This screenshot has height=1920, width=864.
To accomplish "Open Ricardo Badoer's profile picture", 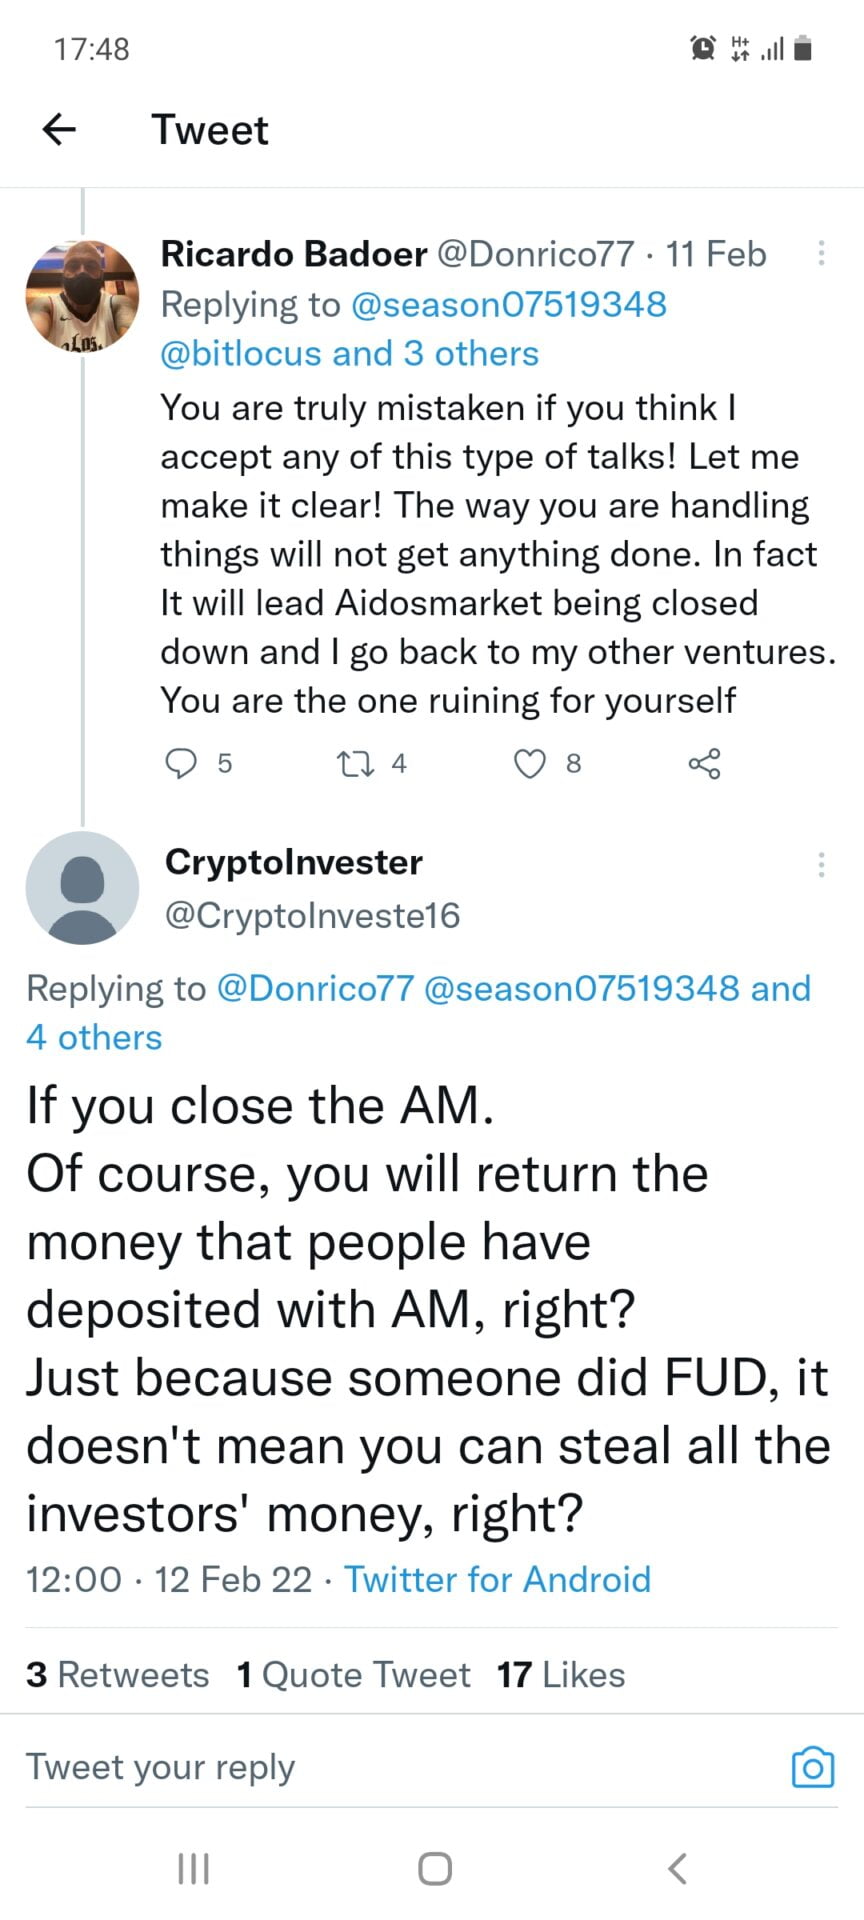I will pos(82,296).
